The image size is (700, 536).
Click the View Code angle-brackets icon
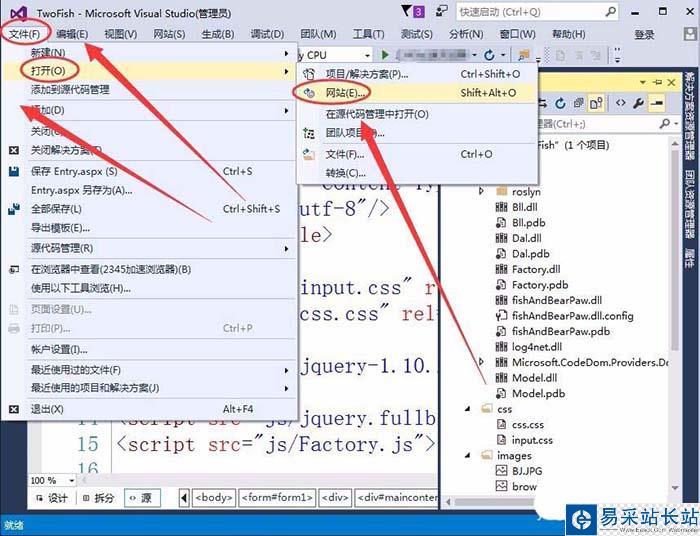621,103
